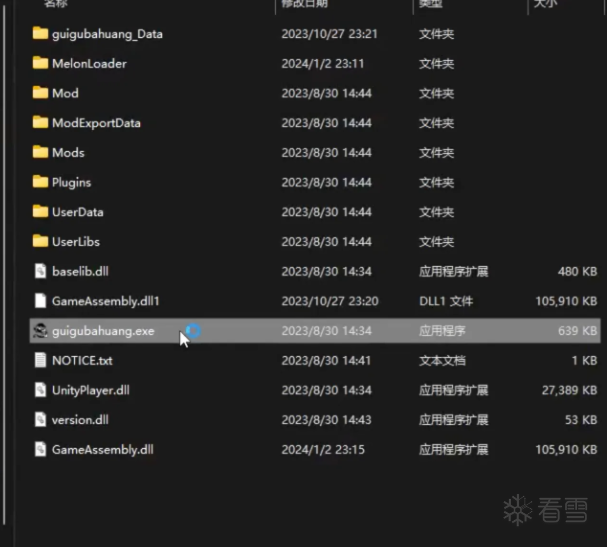Click the guigubahuang.exe application icon

(x=40, y=330)
